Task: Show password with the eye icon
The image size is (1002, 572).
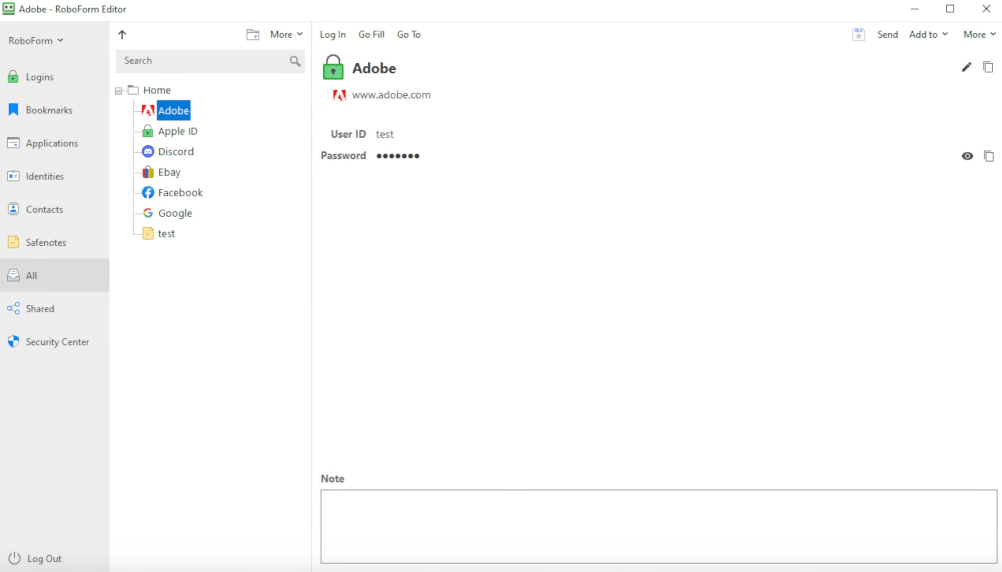Action: click(x=967, y=156)
